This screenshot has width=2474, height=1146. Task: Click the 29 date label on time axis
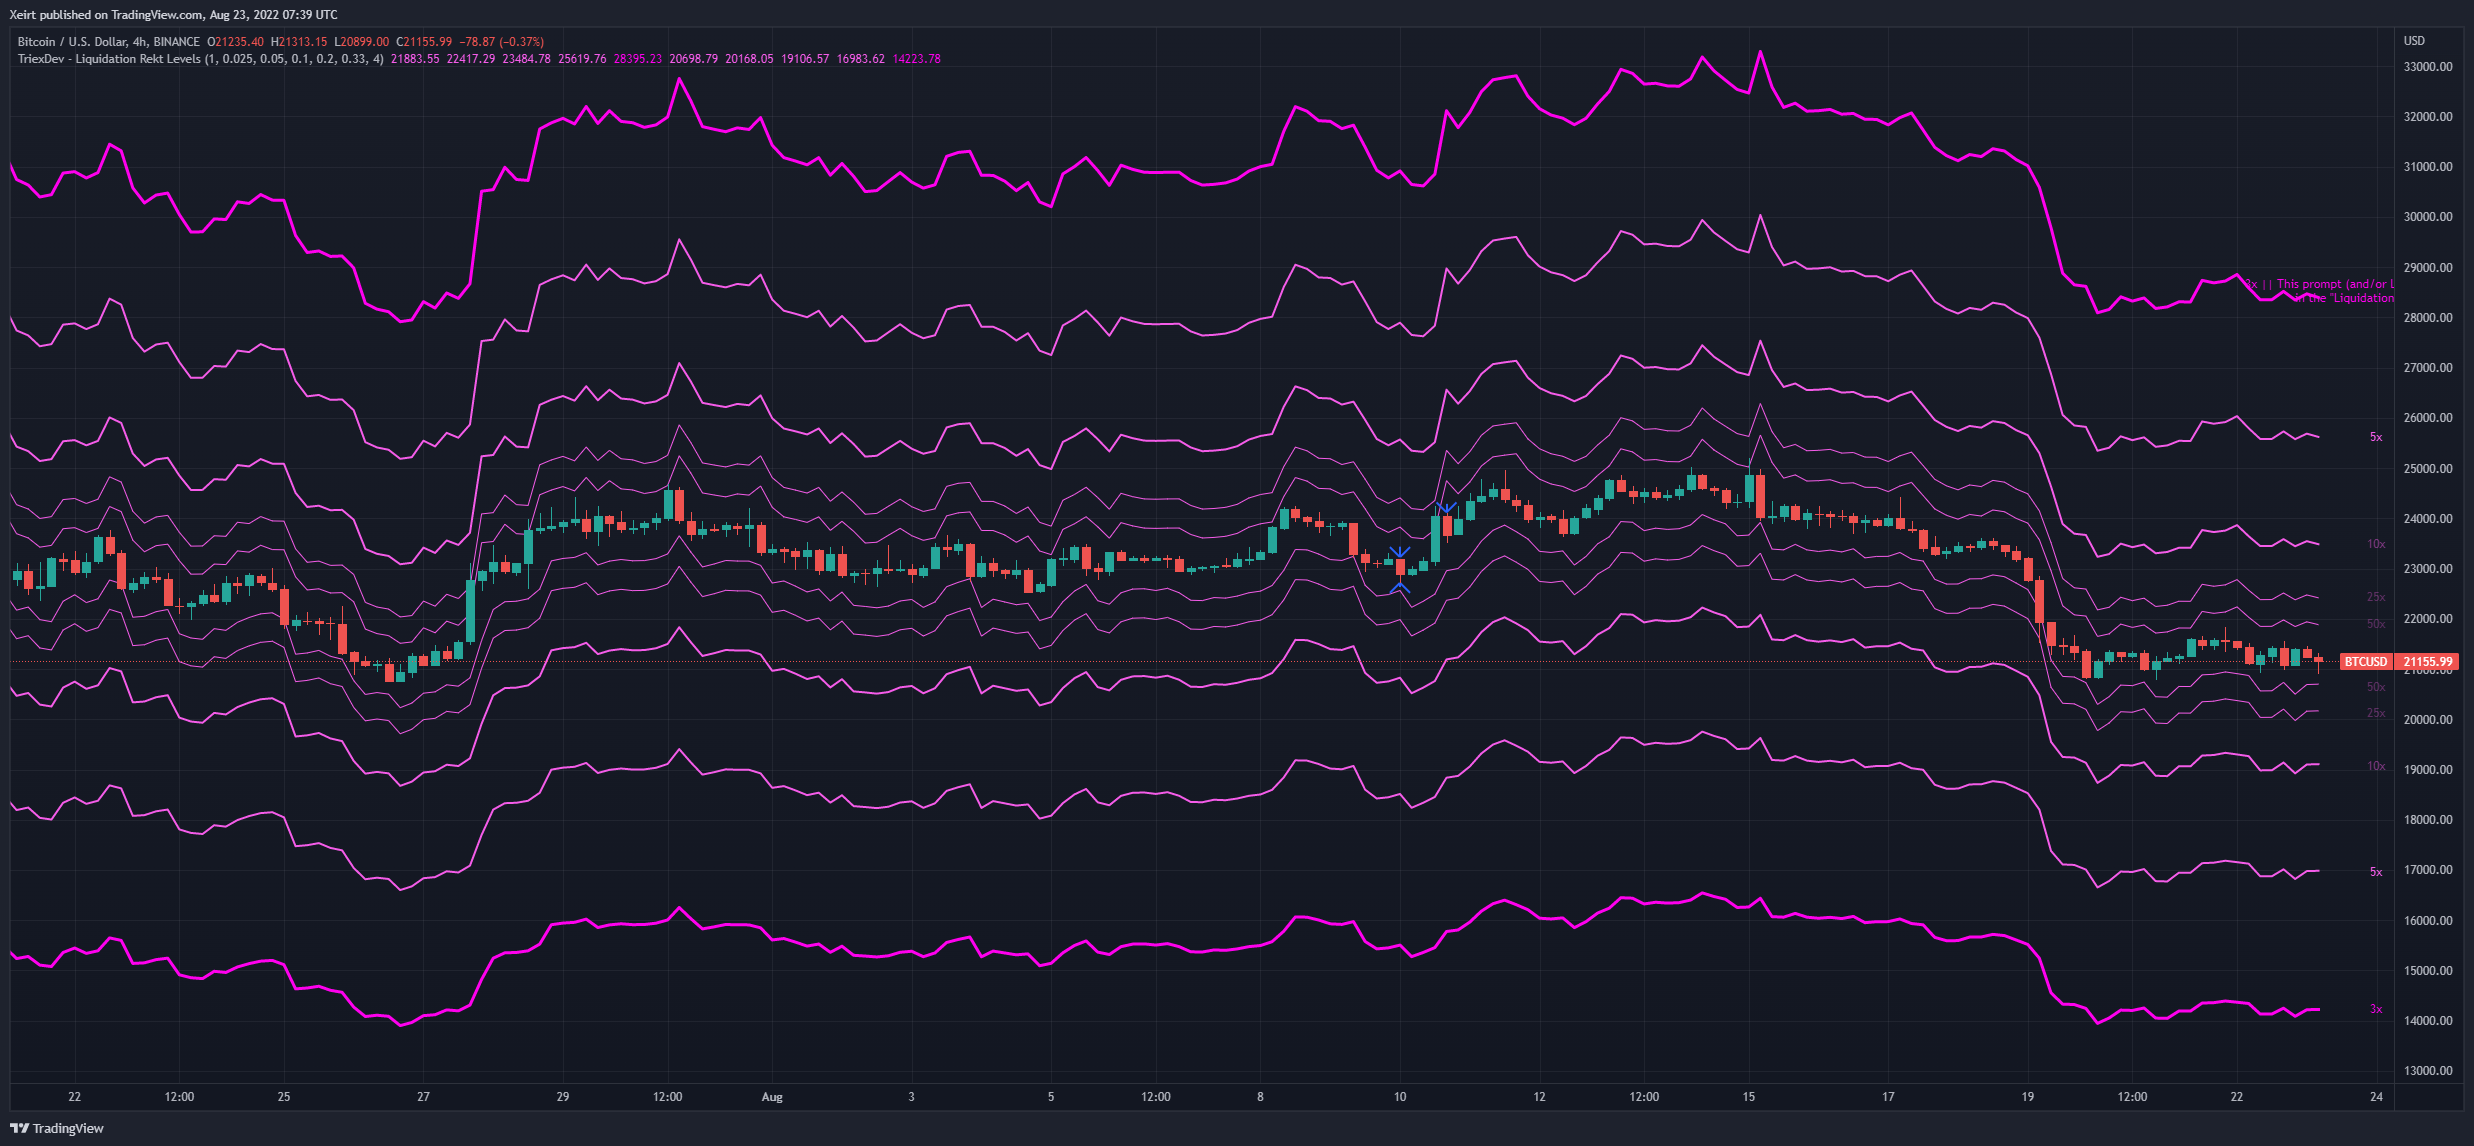click(x=563, y=1097)
